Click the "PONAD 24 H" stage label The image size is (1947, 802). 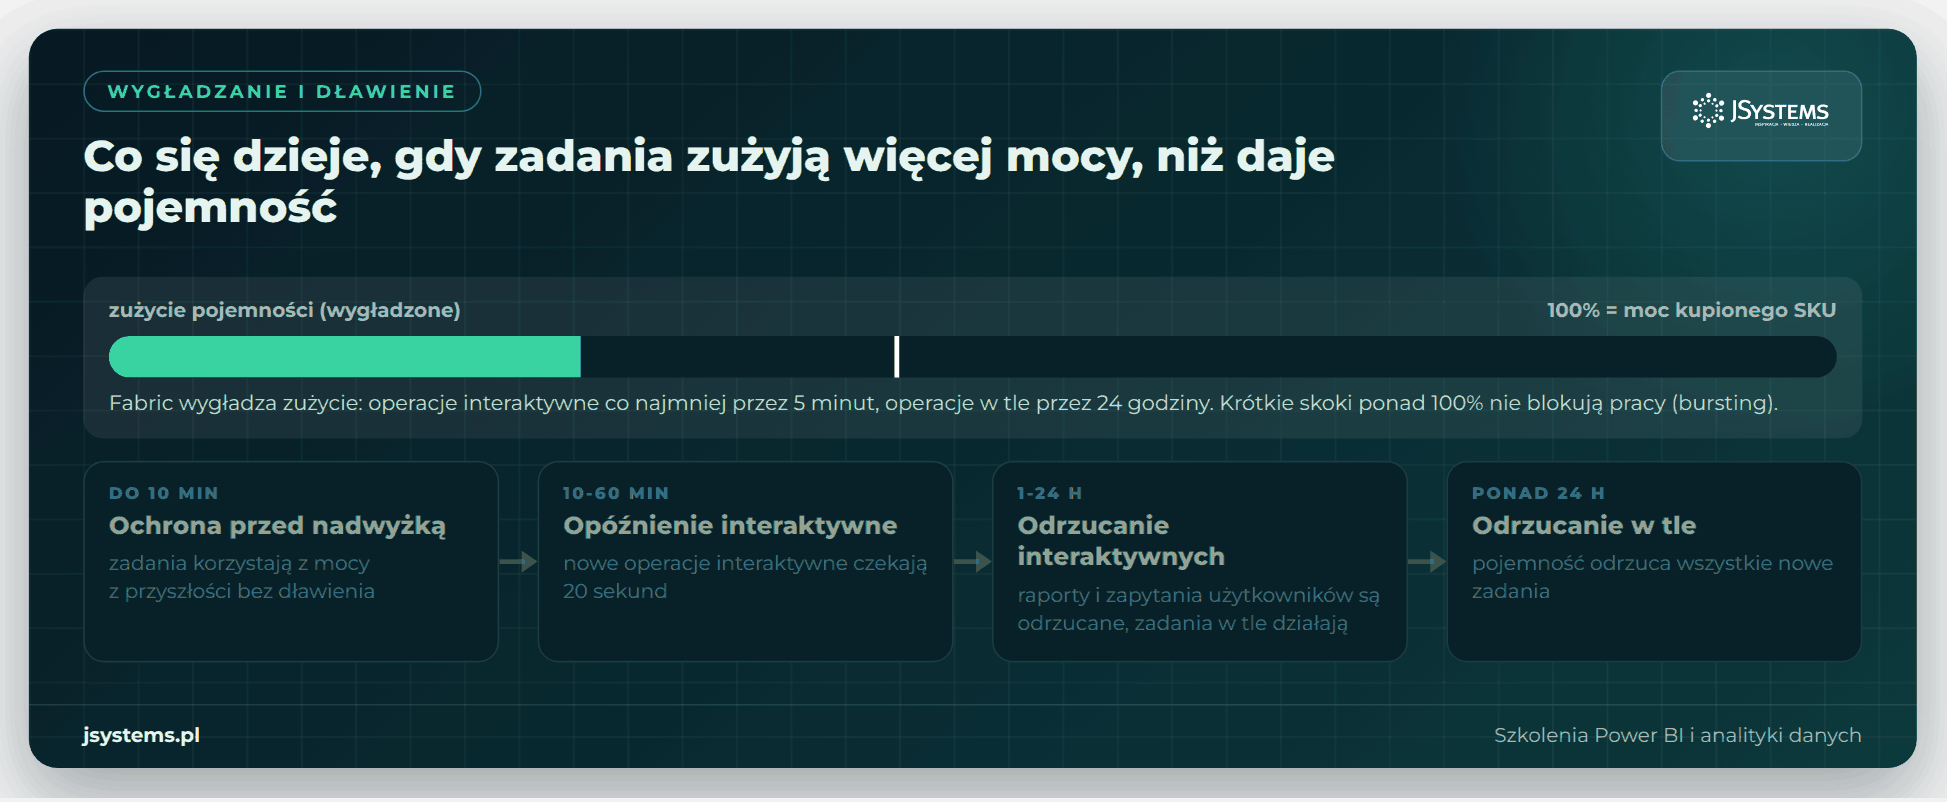(1538, 493)
